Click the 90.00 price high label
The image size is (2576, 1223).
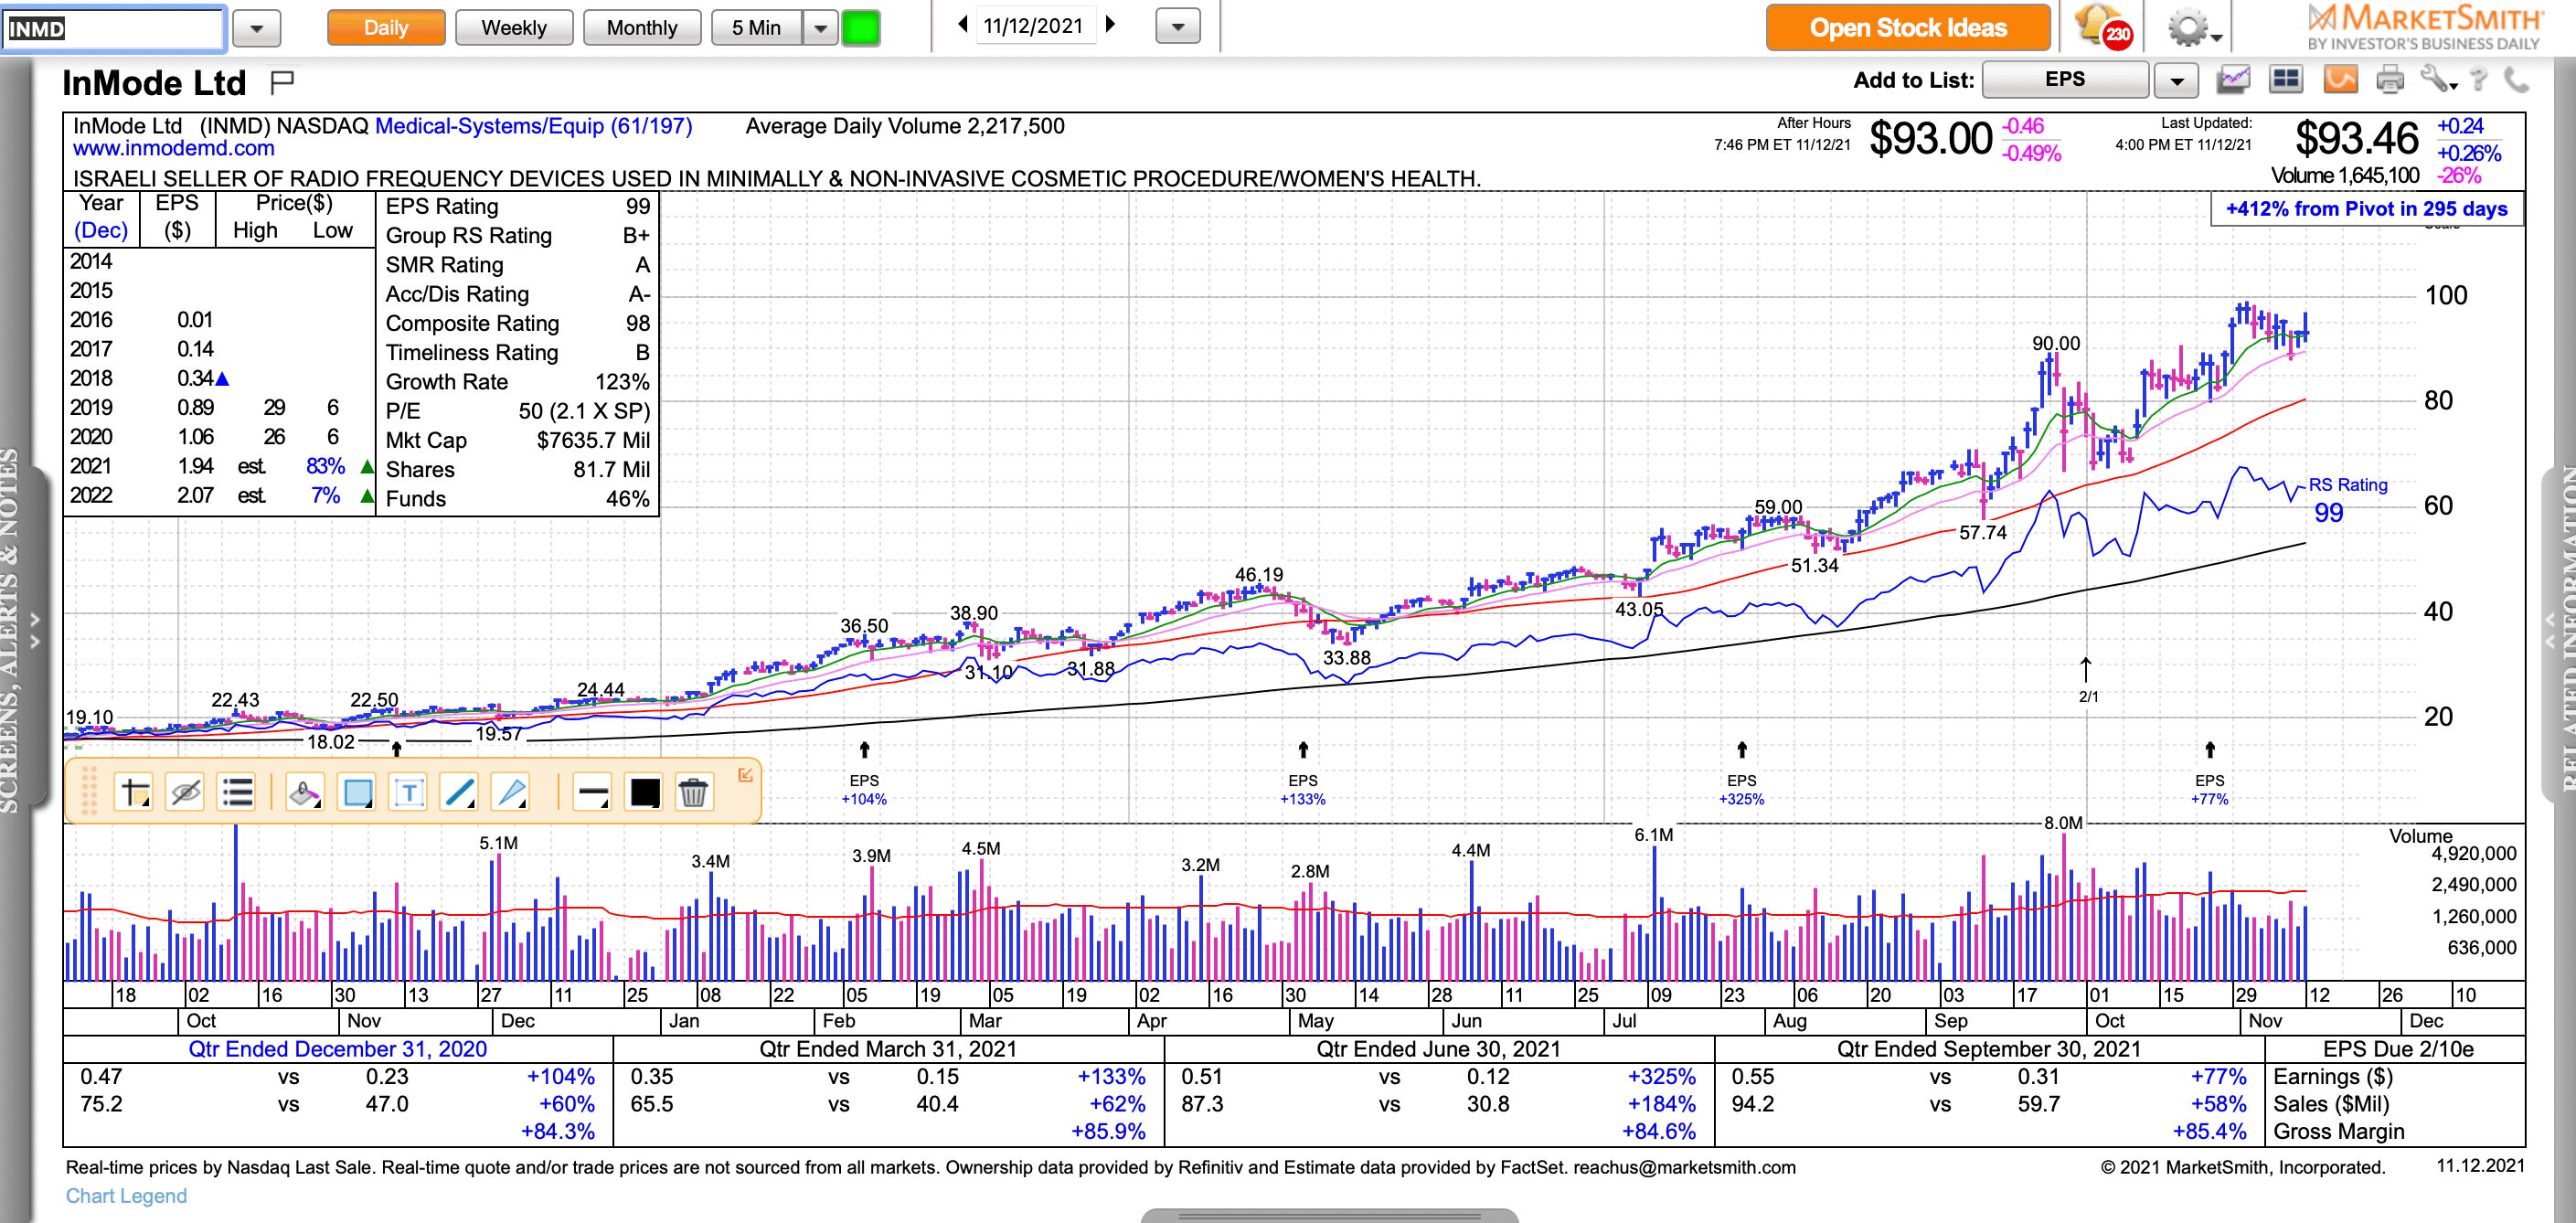point(2055,343)
